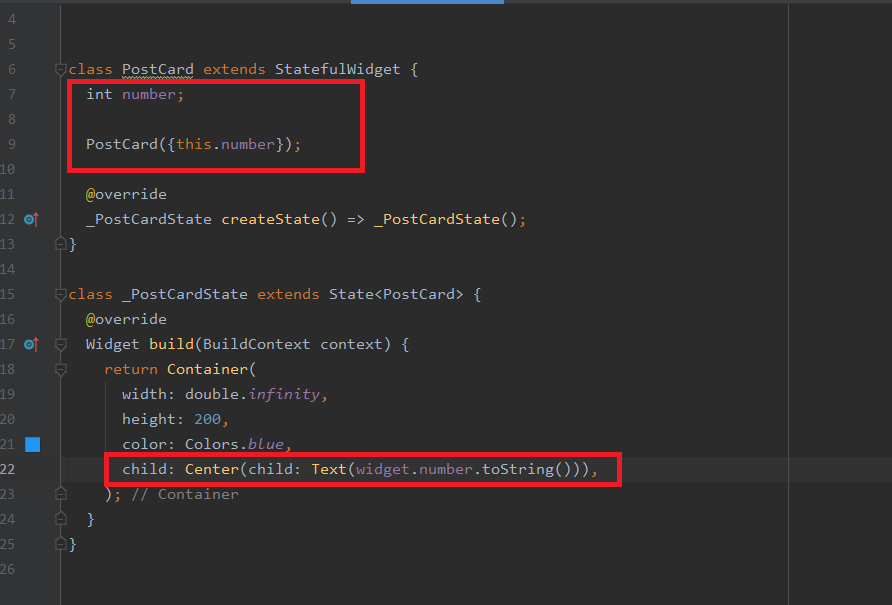Viewport: 892px width, 605px height.
Task: Click the height value 200
Action: point(207,419)
